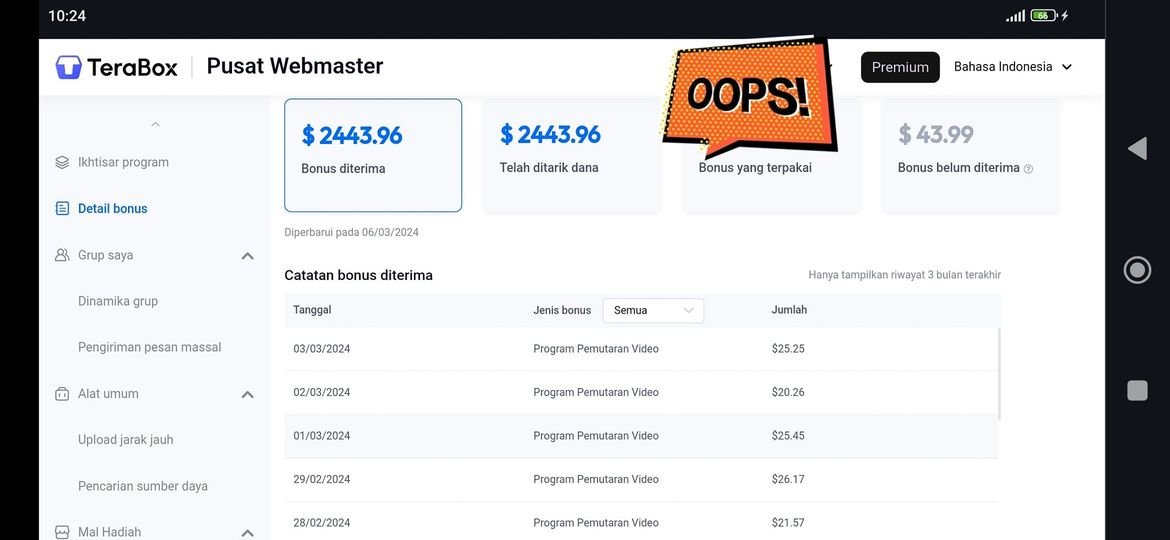Open Dinamika grup submenu item
This screenshot has width=1170, height=540.
point(118,301)
